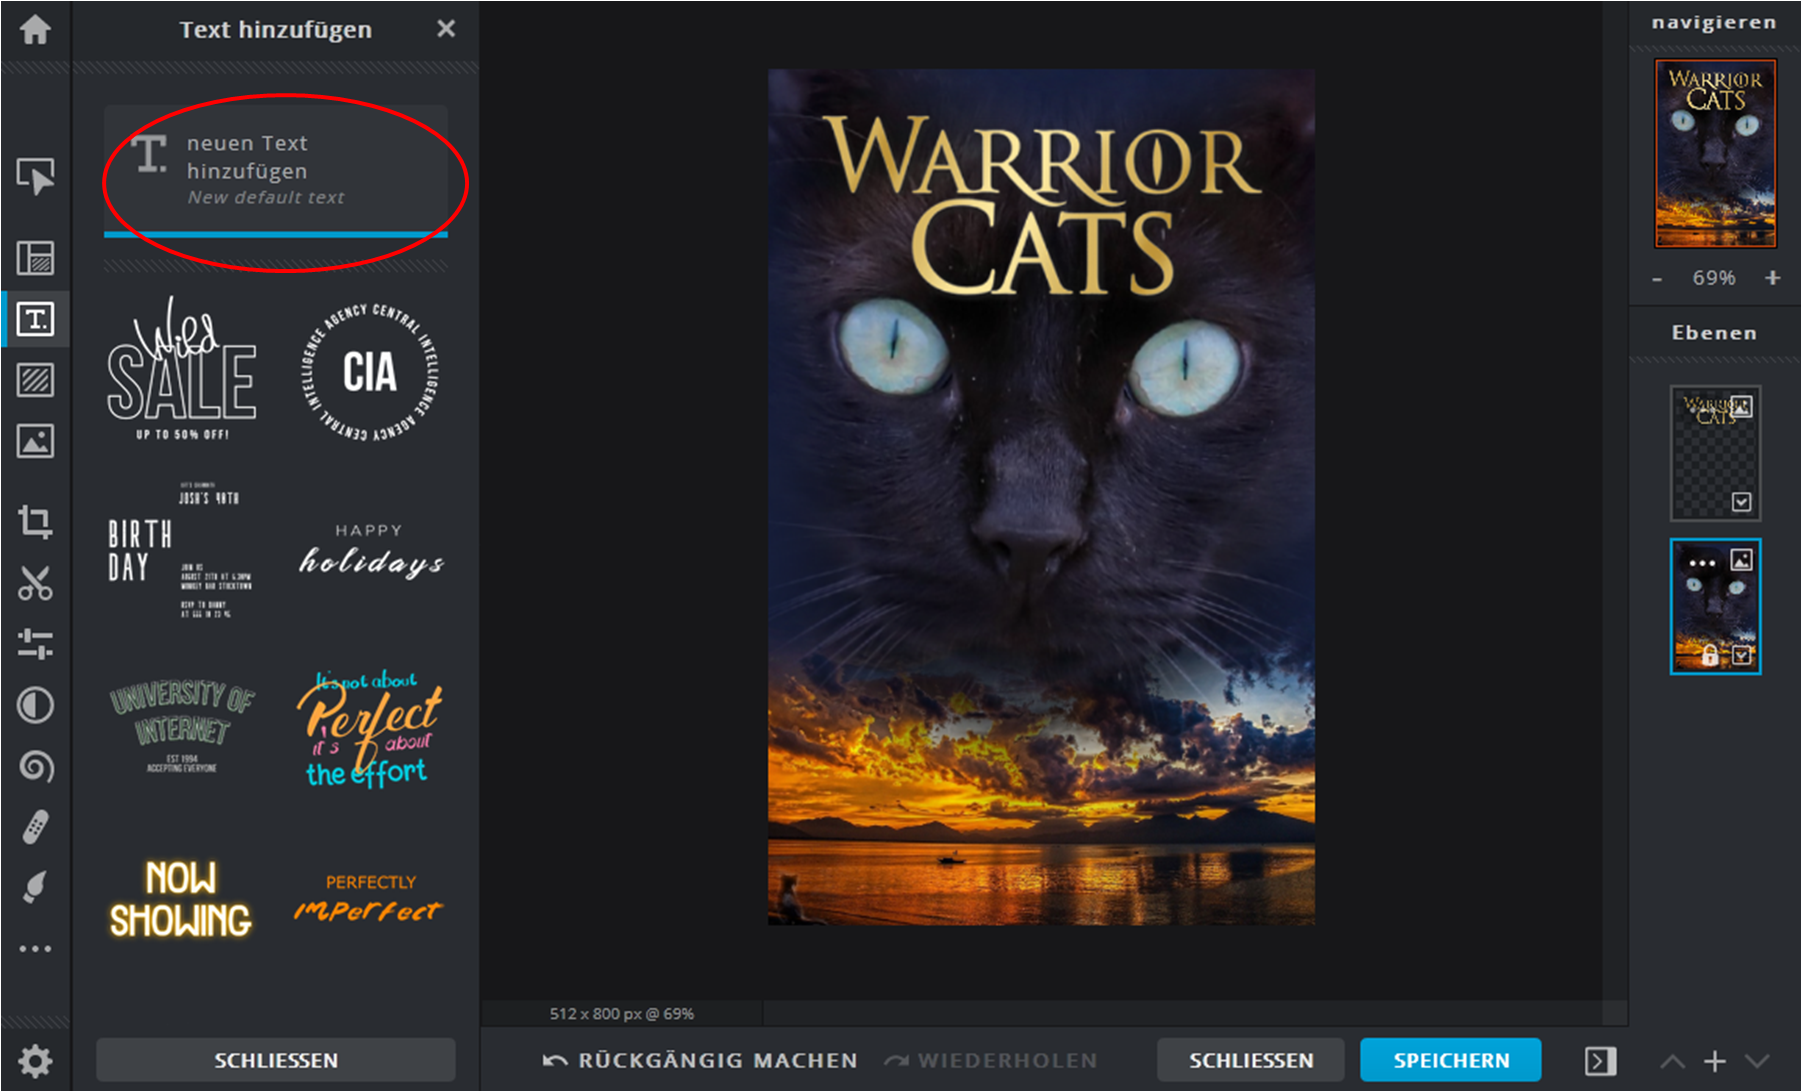Click type icon on Warrior Cats layer
1802x1092 pixels.
click(1742, 407)
